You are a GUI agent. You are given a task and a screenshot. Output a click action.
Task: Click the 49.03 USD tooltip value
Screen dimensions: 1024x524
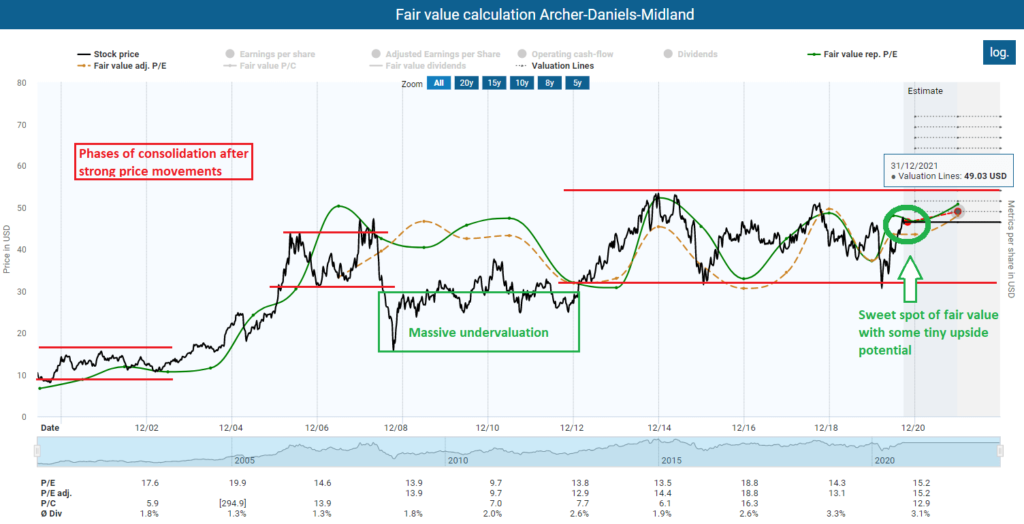coord(984,177)
